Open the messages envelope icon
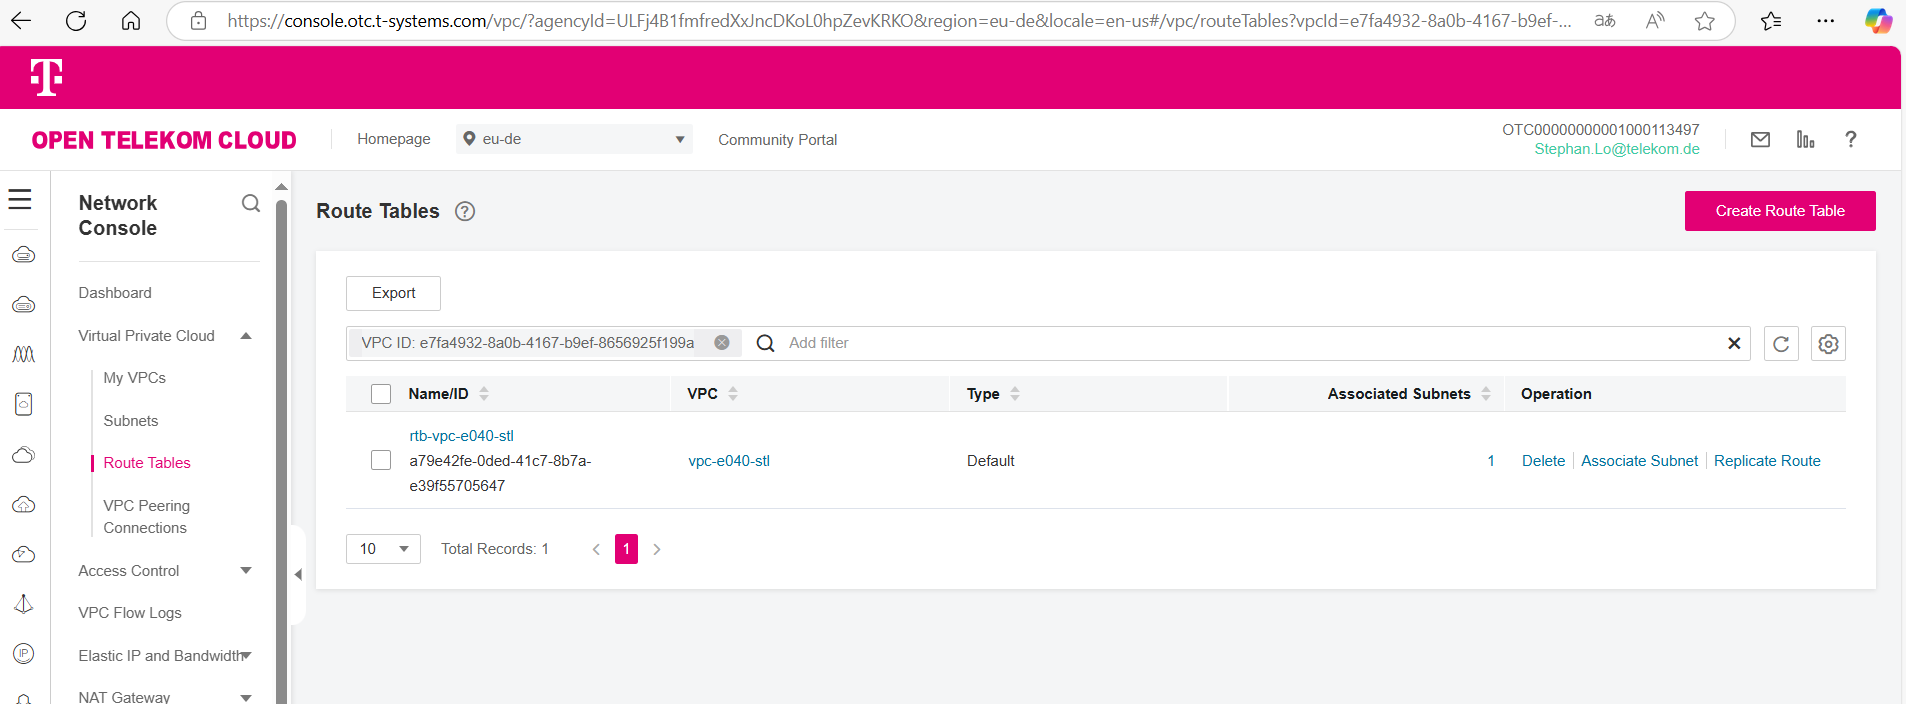 point(1760,140)
